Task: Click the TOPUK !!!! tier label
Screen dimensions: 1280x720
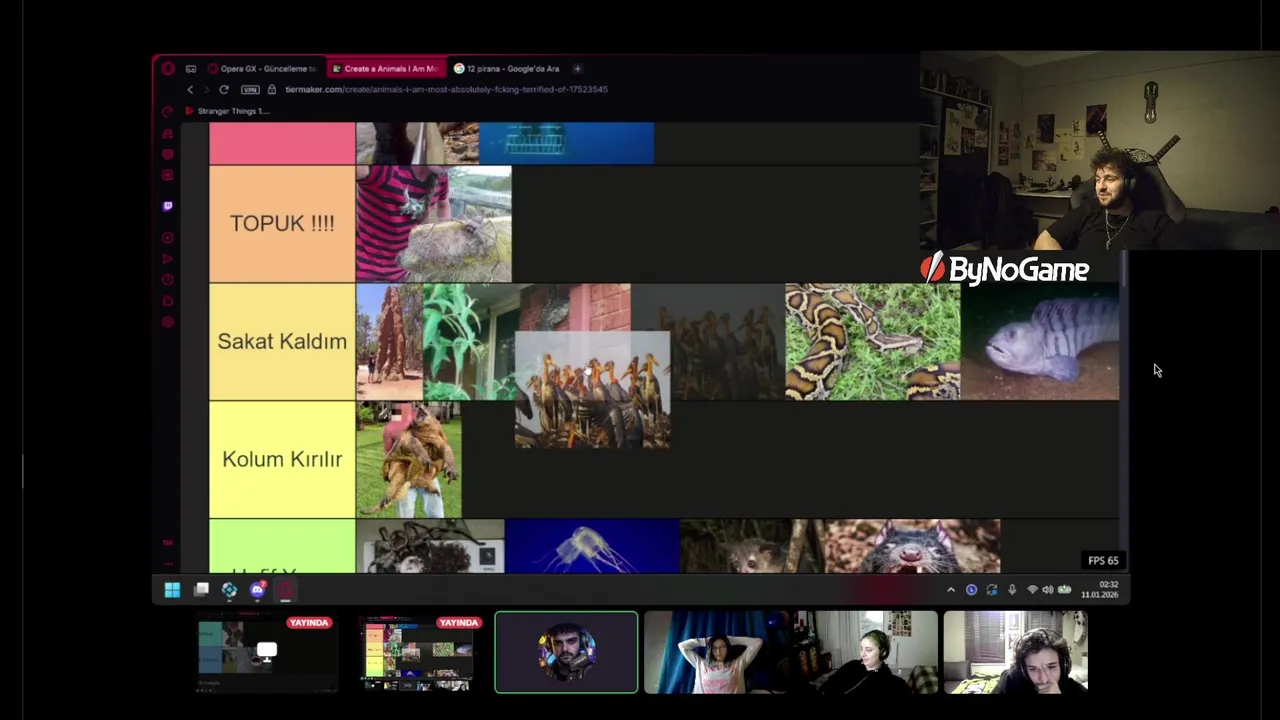Action: [282, 224]
